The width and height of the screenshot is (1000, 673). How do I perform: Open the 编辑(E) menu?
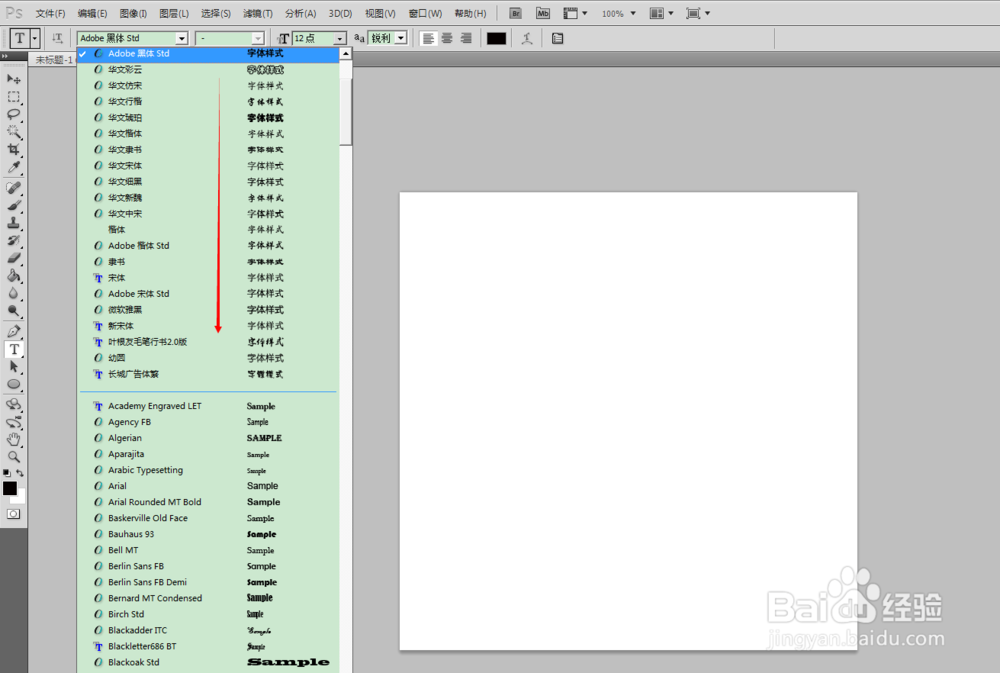click(92, 13)
